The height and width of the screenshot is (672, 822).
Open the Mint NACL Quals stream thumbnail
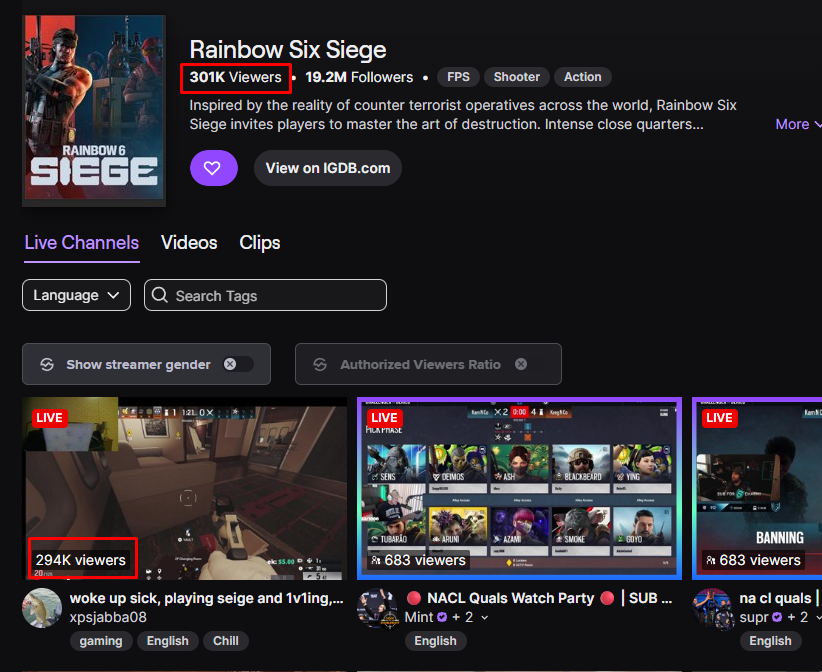[x=520, y=488]
